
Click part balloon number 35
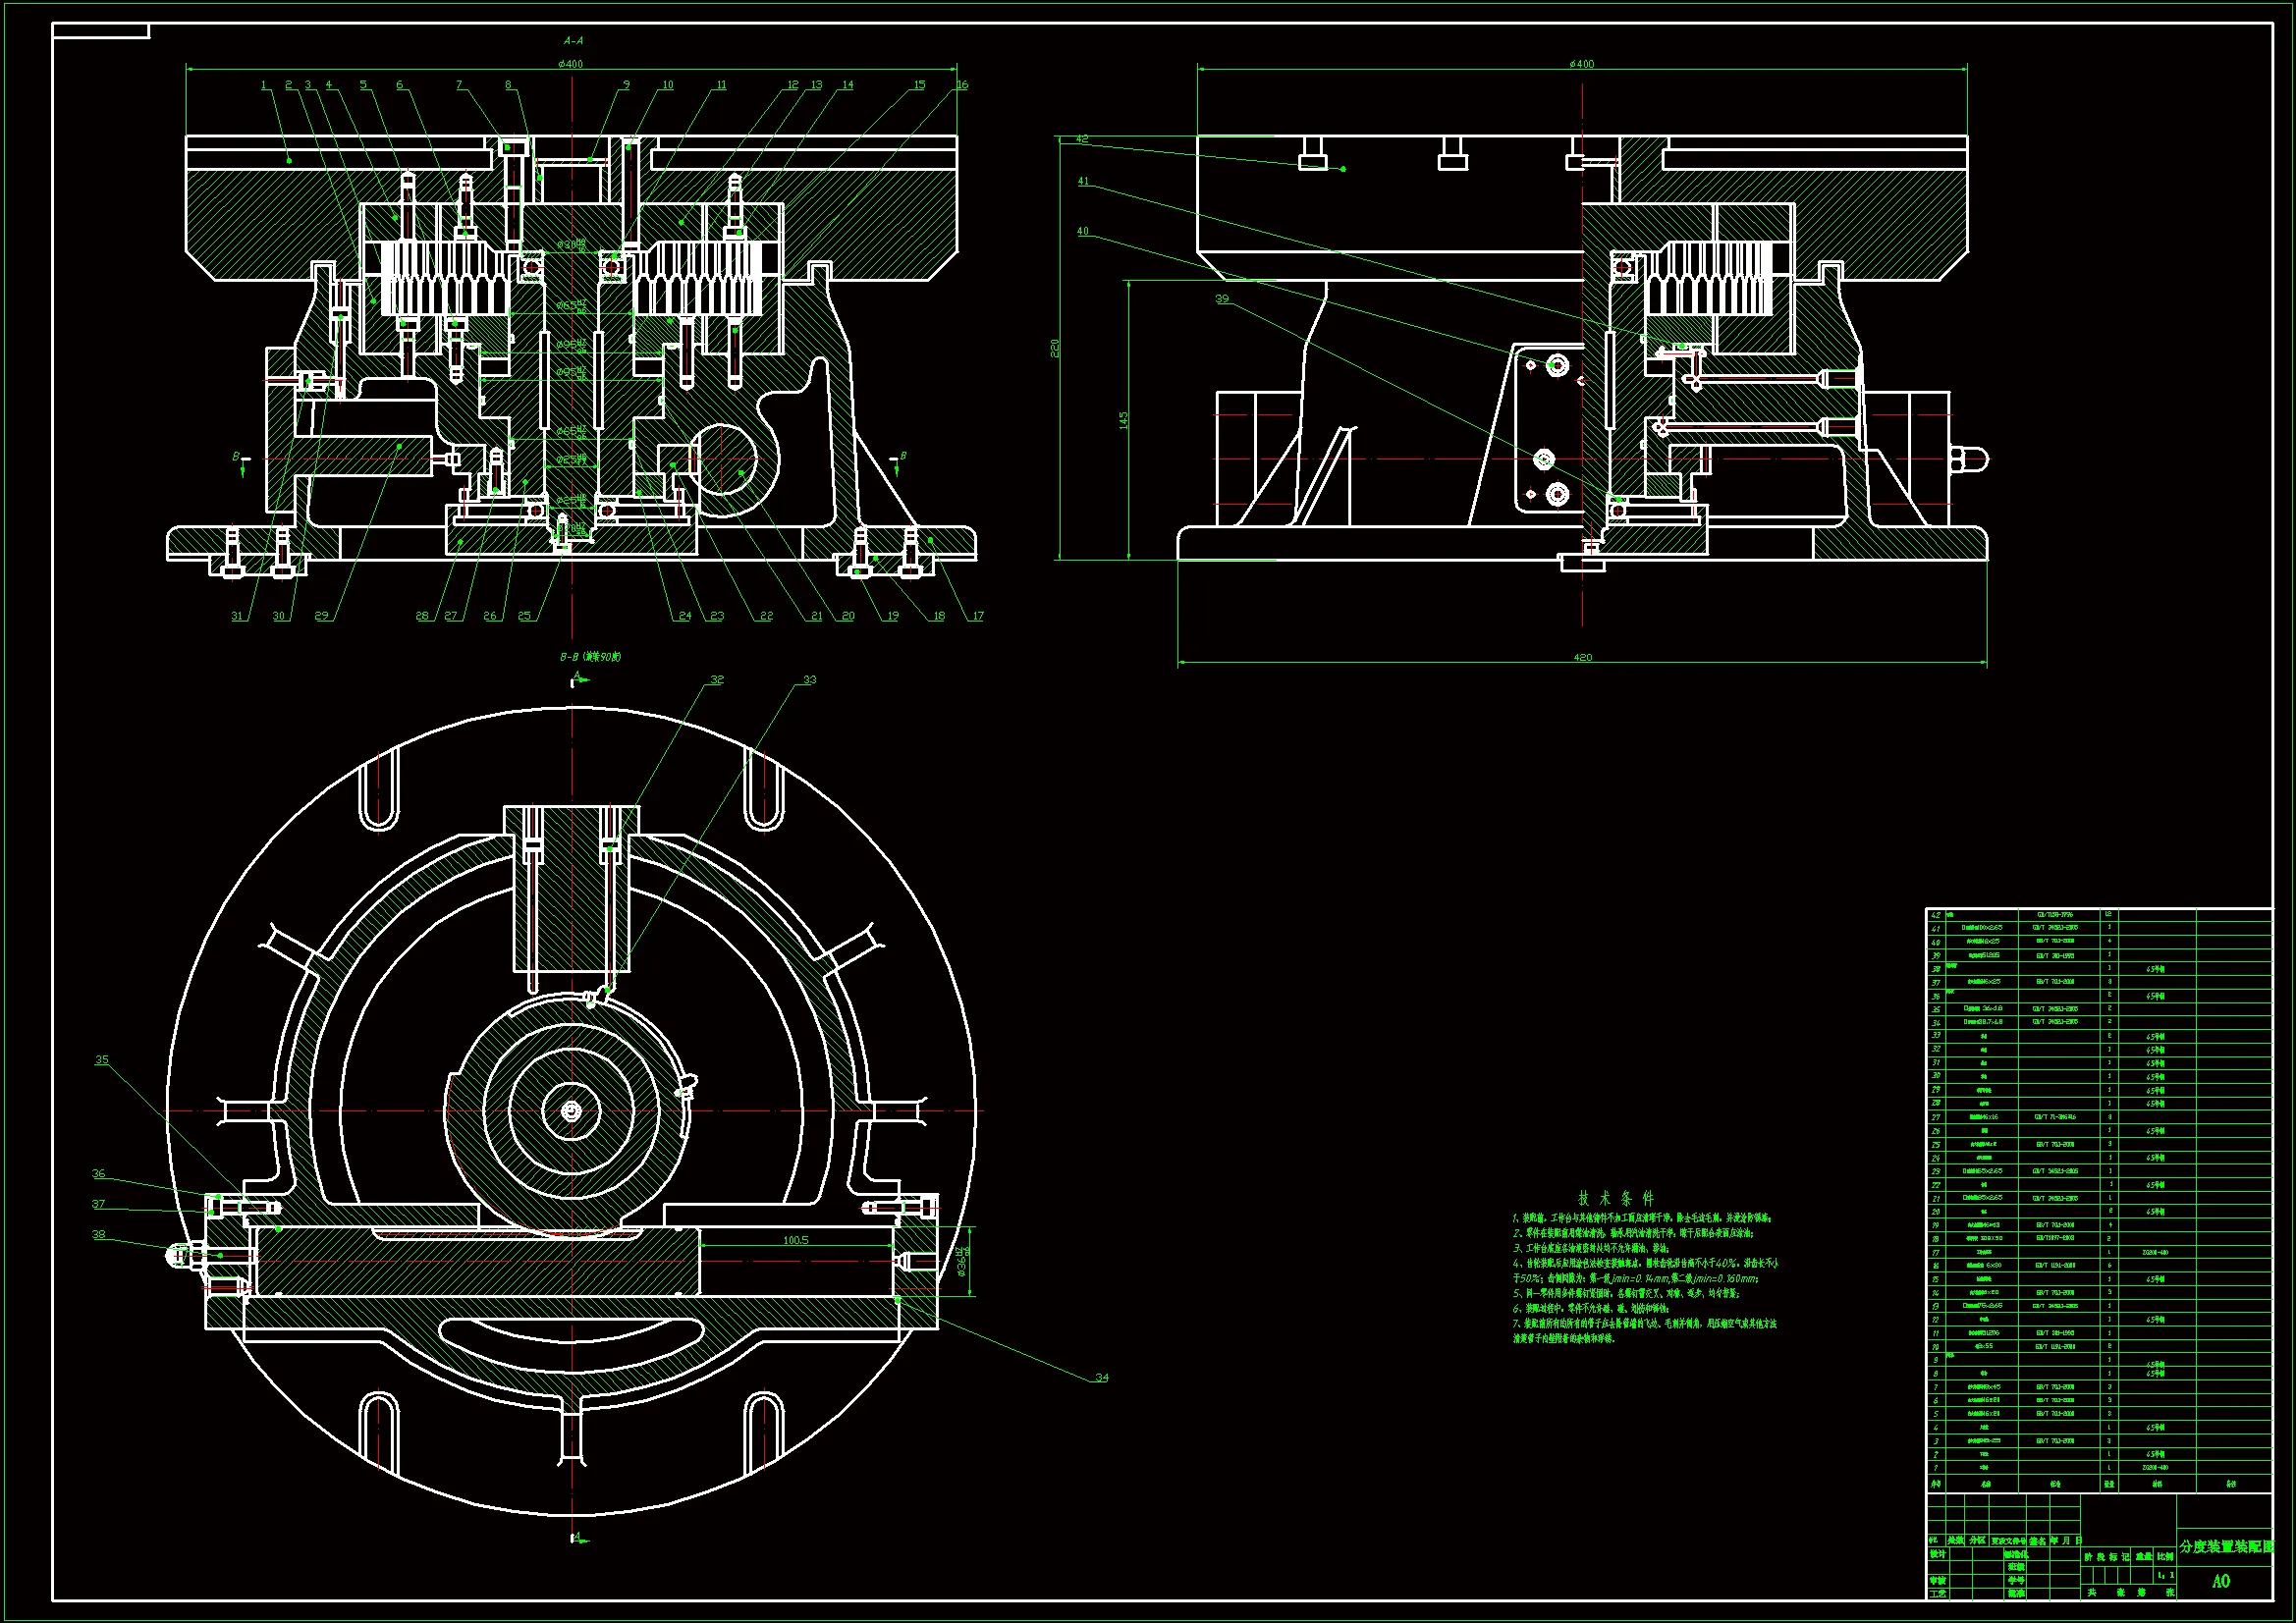point(101,1059)
